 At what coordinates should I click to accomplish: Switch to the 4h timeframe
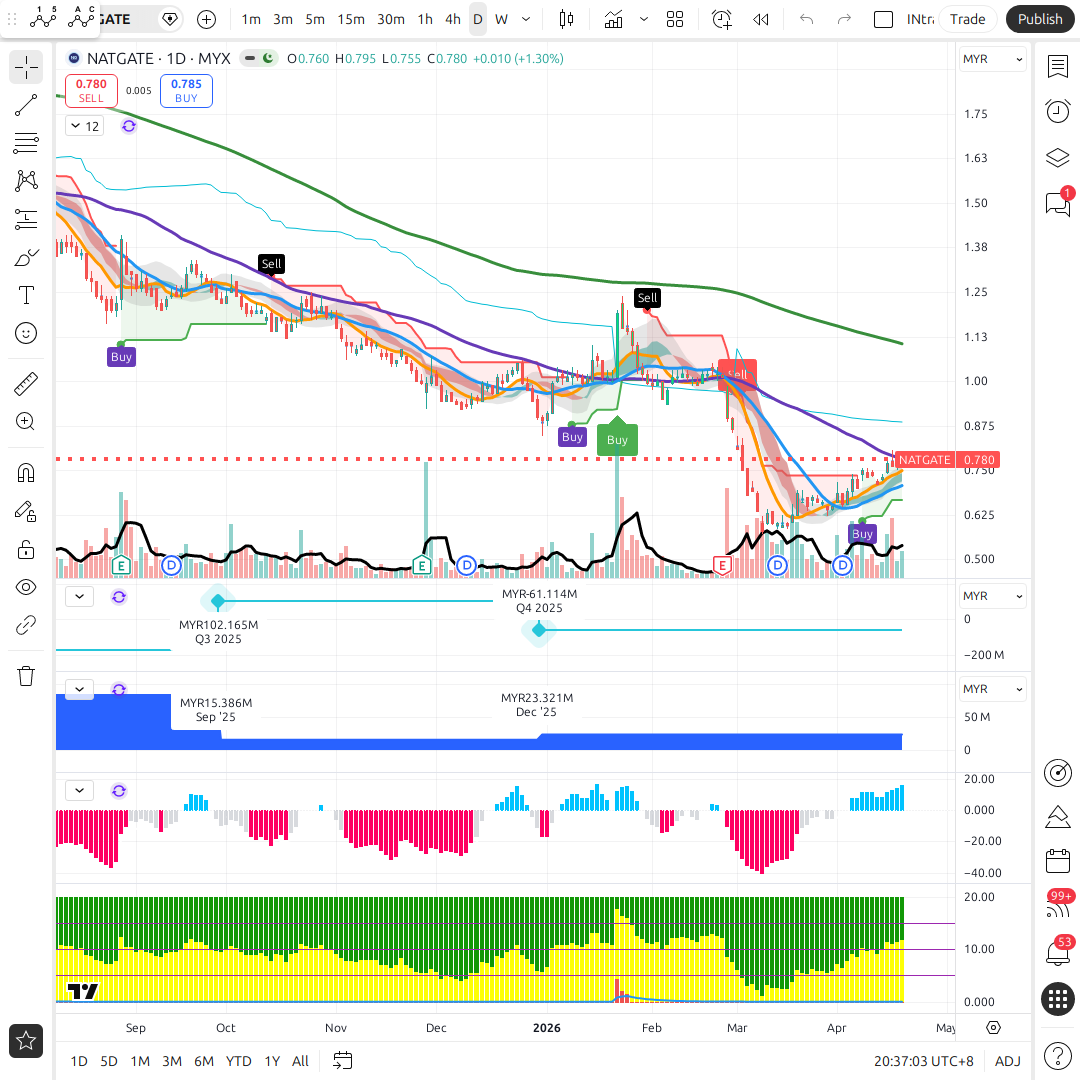tap(453, 19)
